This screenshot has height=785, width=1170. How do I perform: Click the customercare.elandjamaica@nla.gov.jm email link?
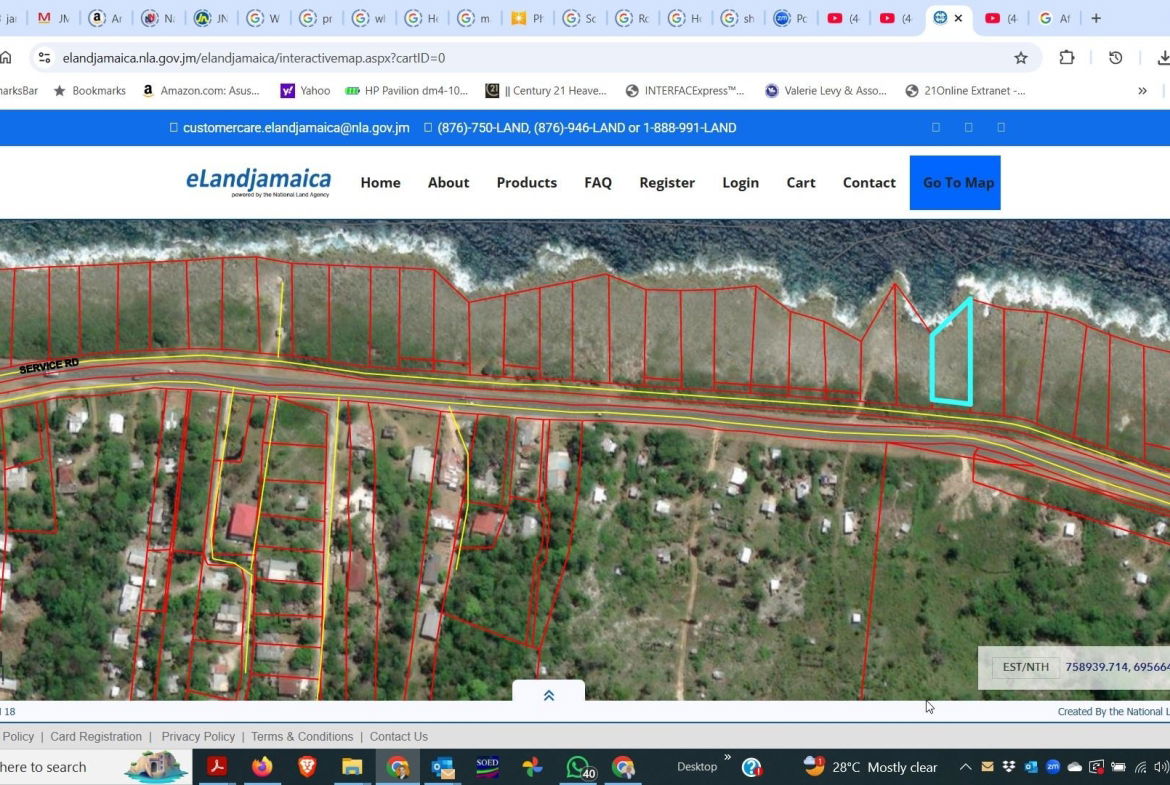coord(295,127)
